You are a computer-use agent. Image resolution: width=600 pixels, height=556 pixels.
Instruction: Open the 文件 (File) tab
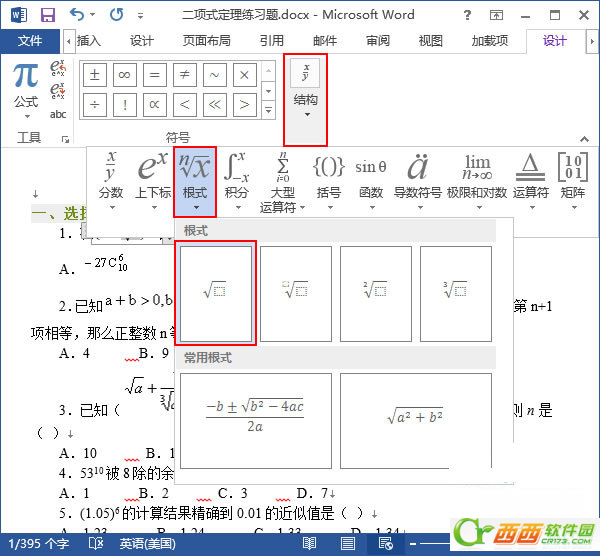click(30, 41)
